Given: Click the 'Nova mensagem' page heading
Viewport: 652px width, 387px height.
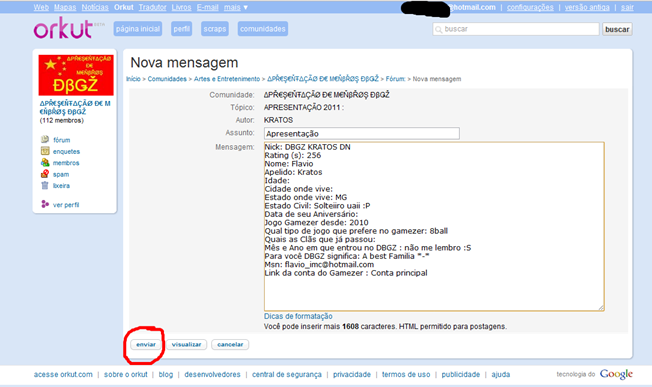Looking at the screenshot, I should pos(184,62).
